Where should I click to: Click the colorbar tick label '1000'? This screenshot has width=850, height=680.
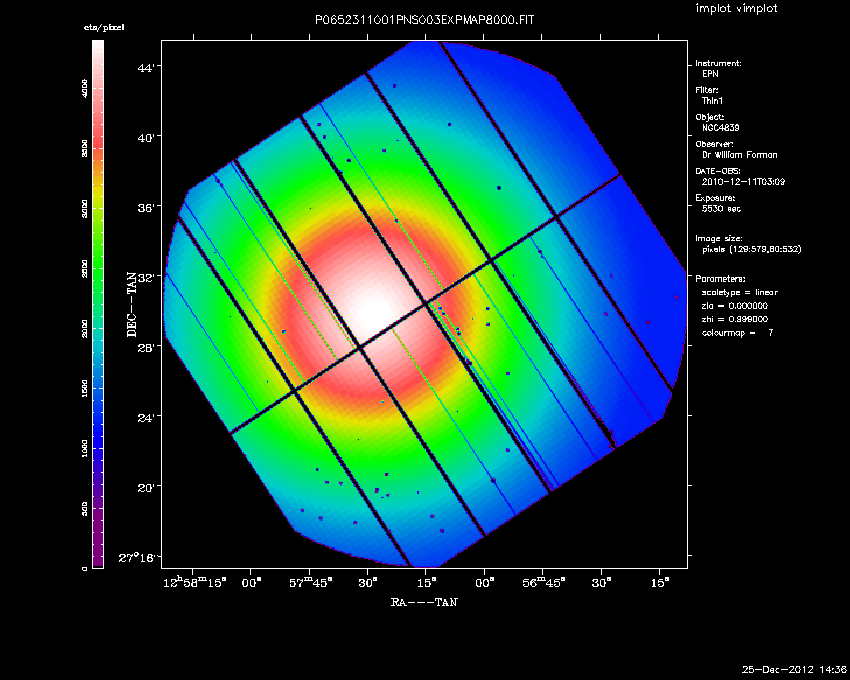85,448
